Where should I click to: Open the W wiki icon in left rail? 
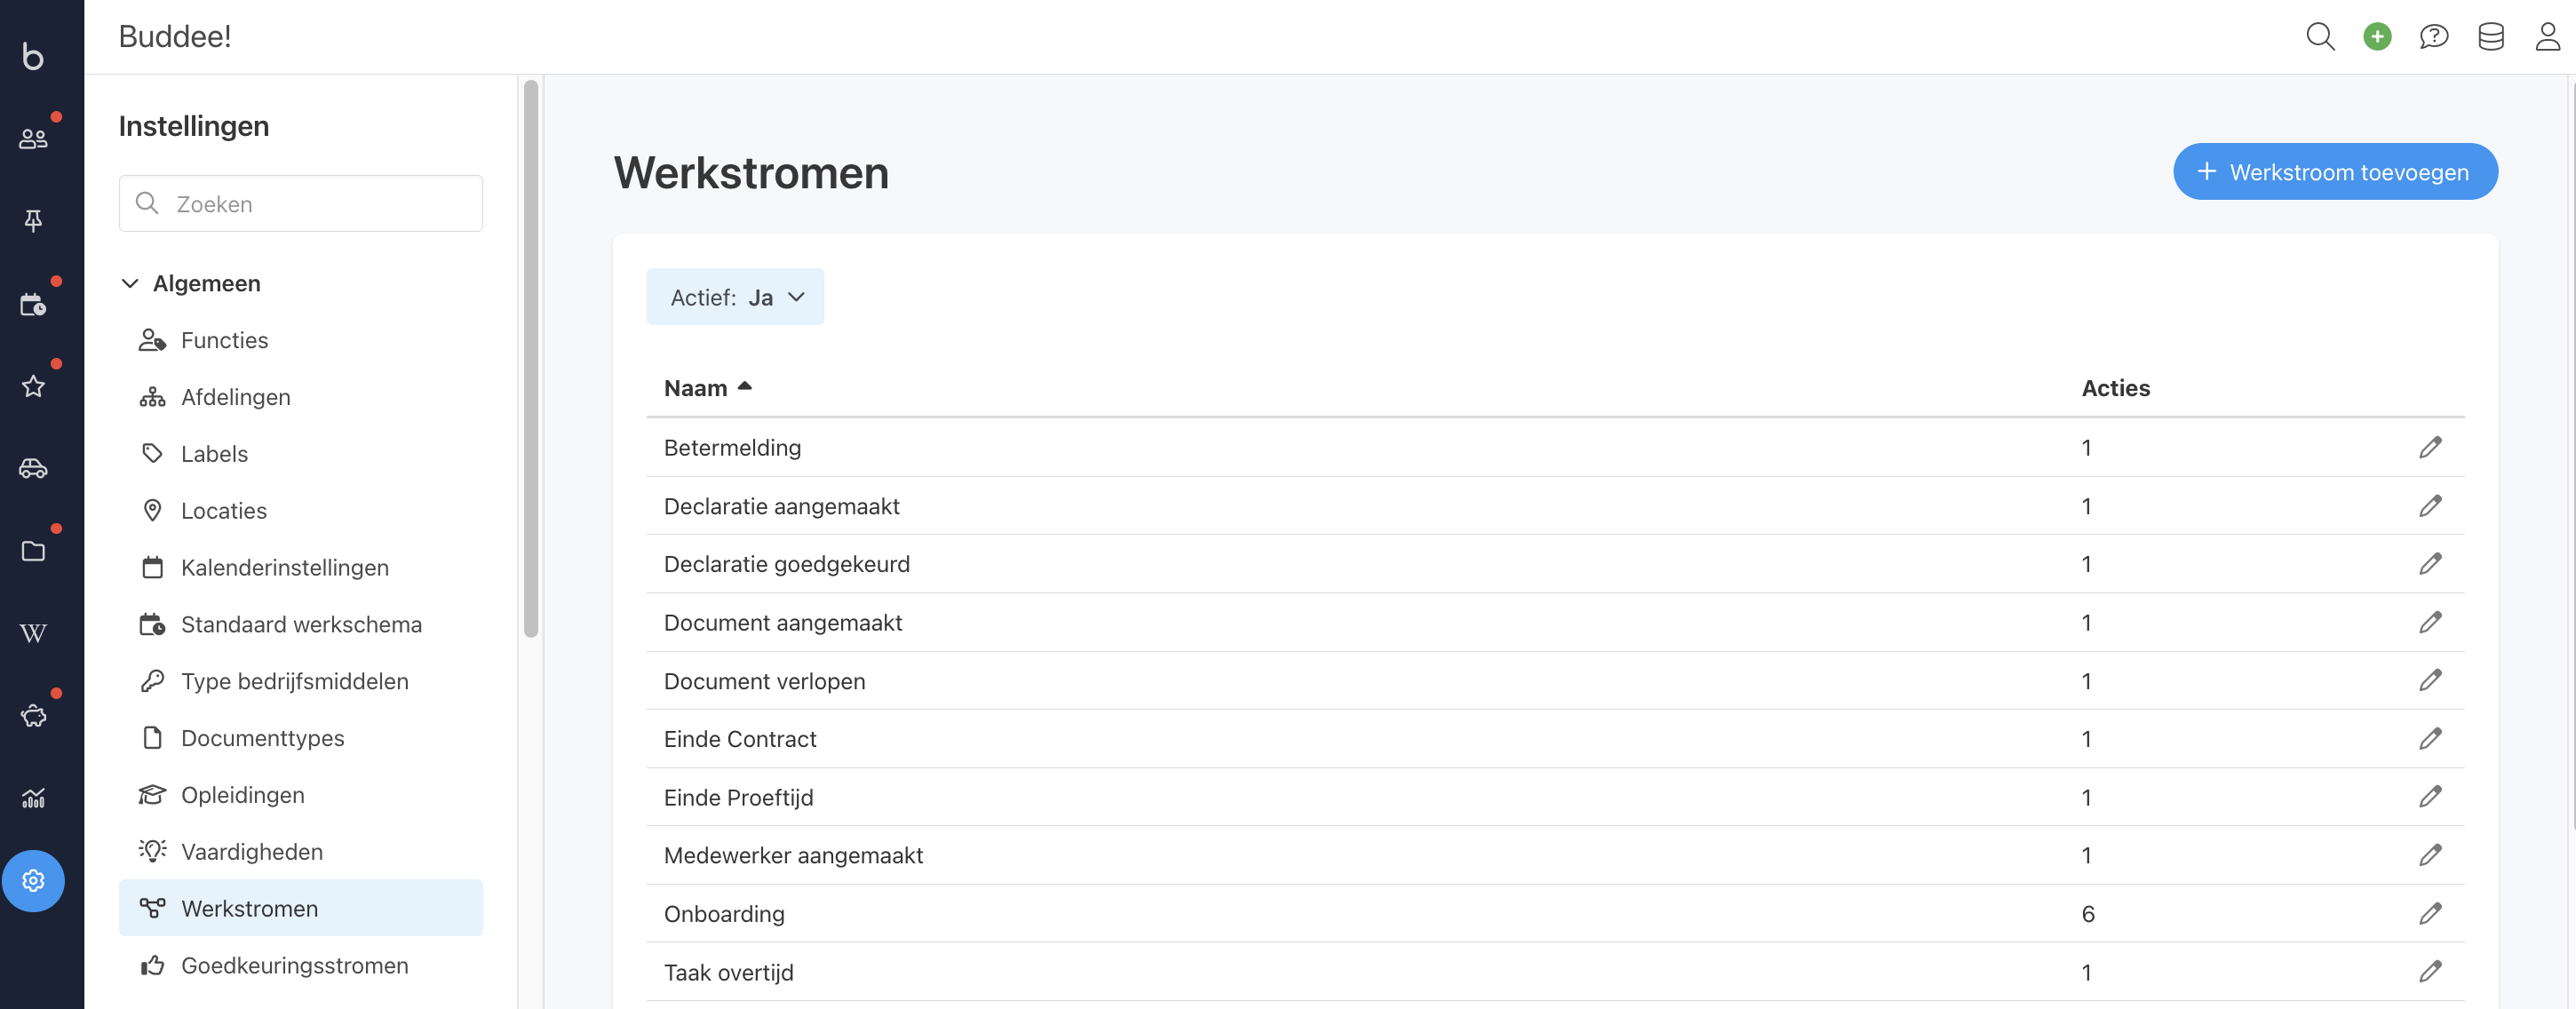tap(33, 633)
